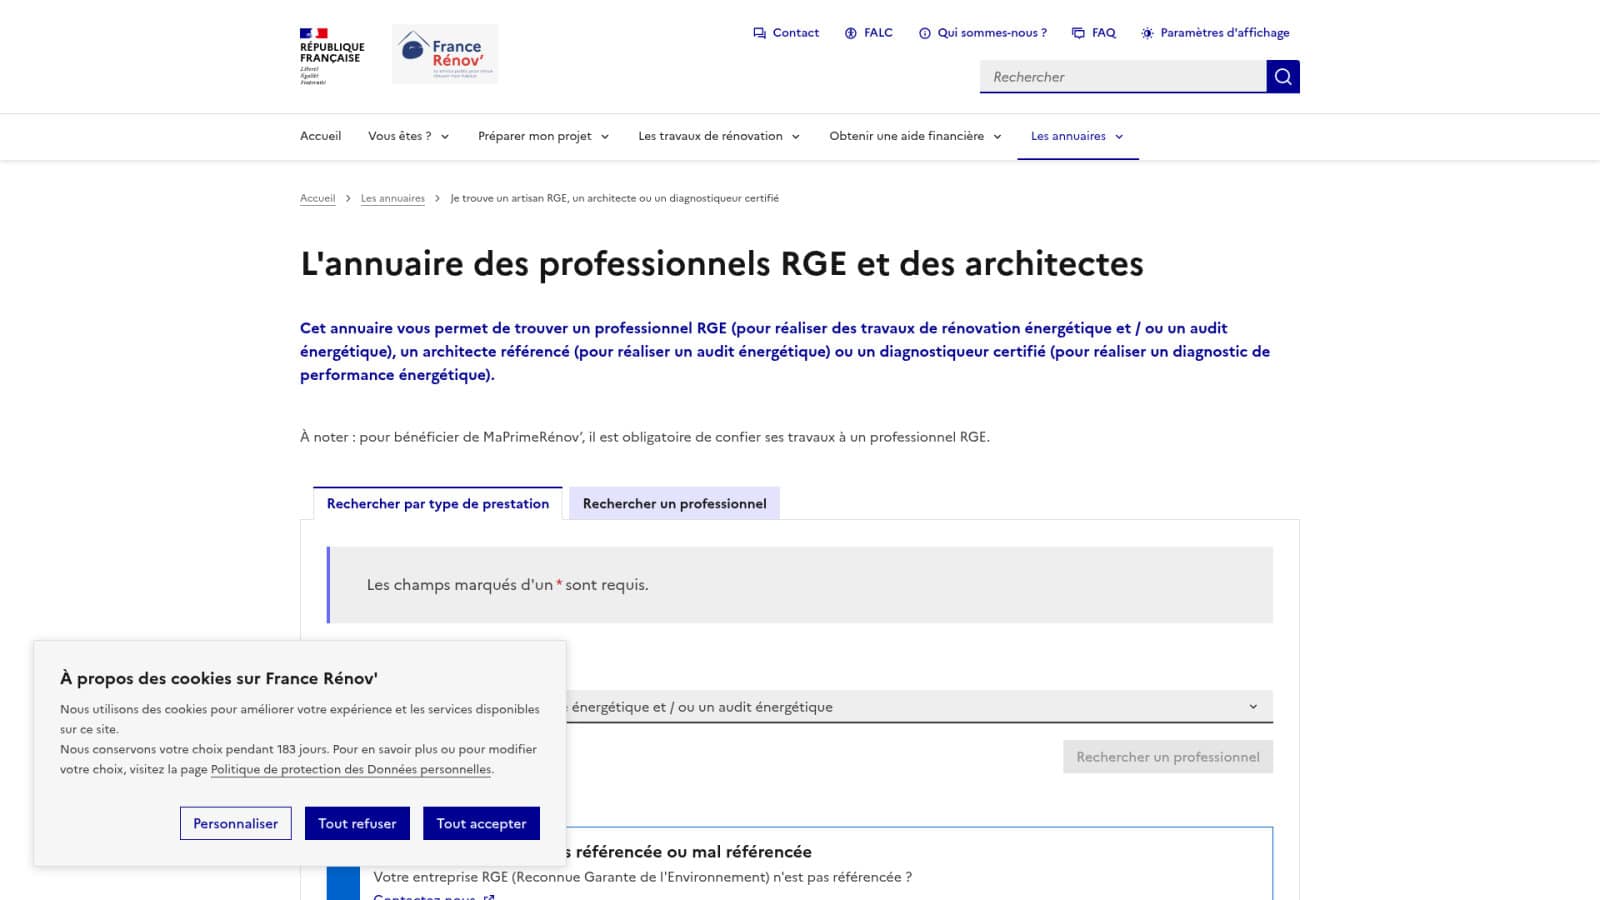Click the Qui sommes-nous info icon
The image size is (1600, 900).
click(925, 33)
